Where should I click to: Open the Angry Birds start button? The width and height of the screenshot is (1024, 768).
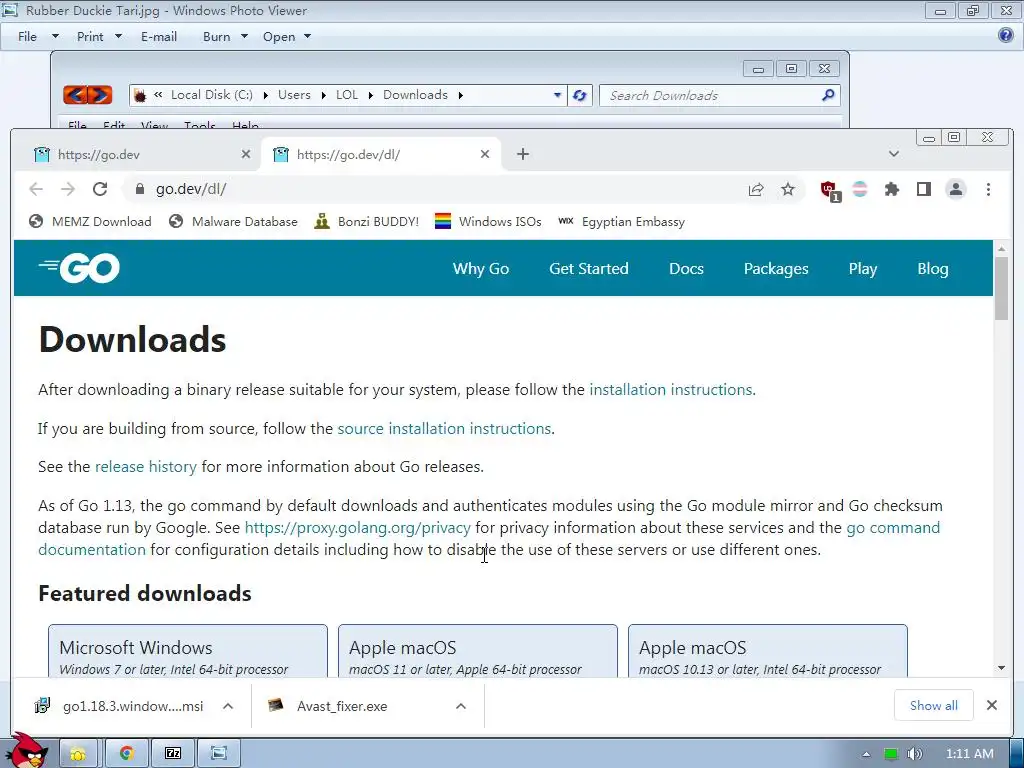27,750
